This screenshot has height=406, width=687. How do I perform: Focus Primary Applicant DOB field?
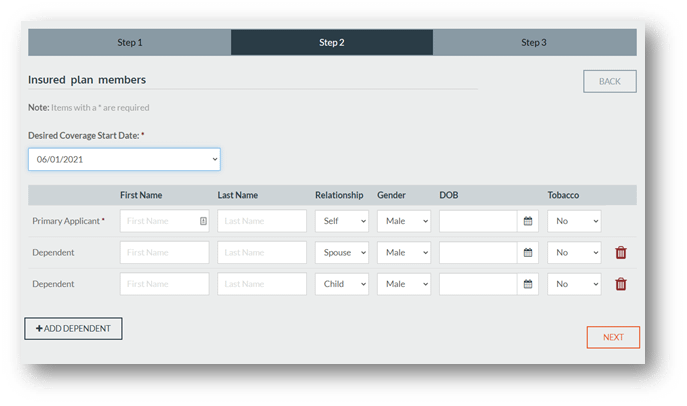point(478,221)
